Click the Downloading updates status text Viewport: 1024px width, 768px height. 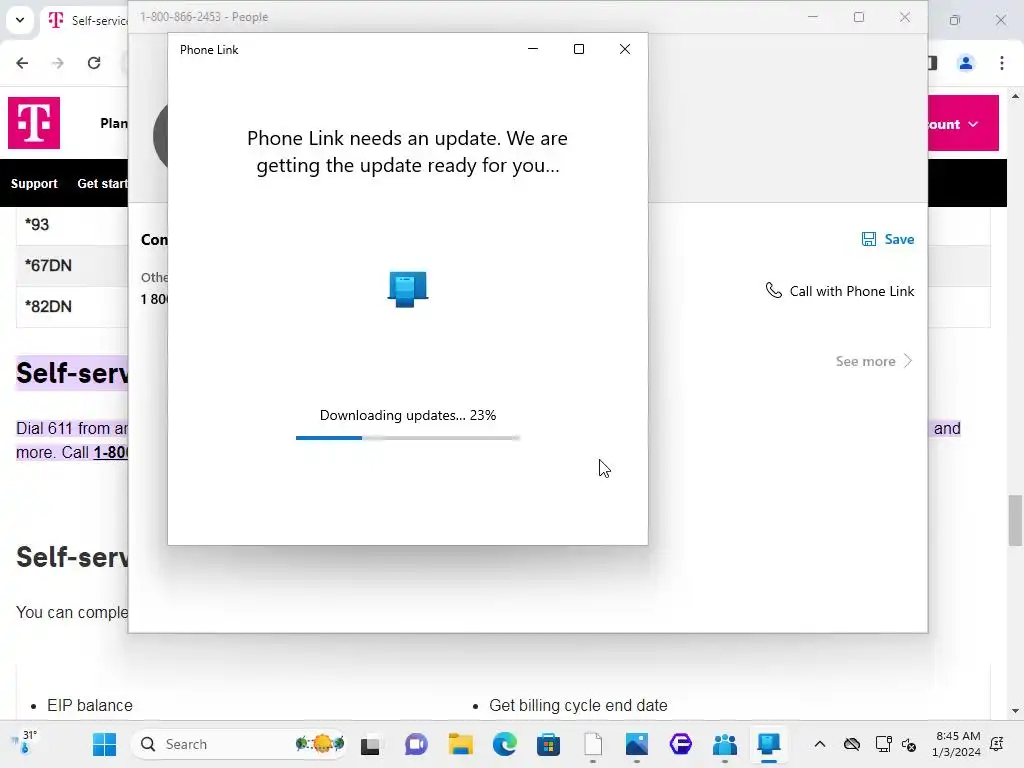408,415
